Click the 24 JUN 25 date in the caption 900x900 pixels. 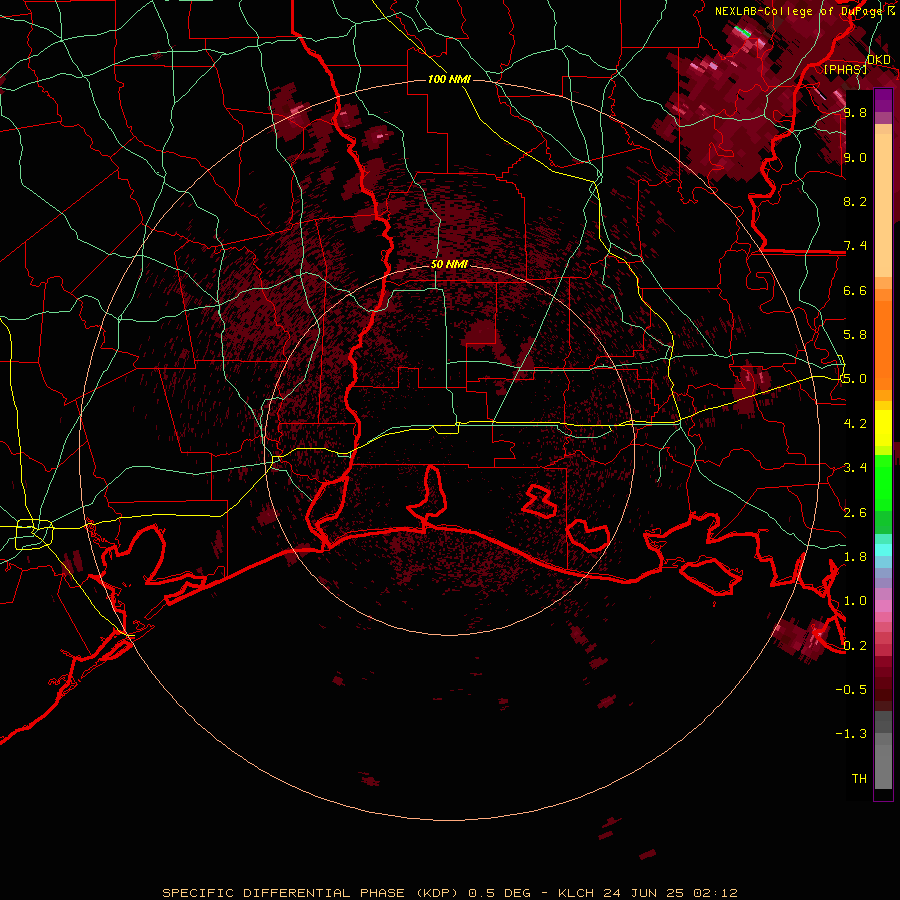coord(645,893)
